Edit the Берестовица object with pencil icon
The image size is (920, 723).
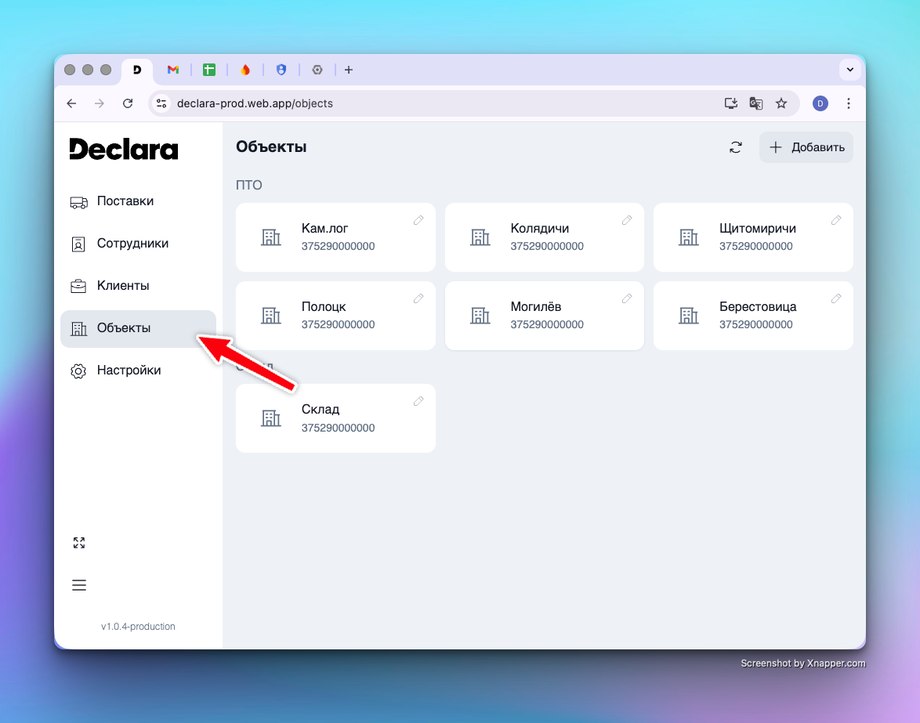click(x=836, y=299)
